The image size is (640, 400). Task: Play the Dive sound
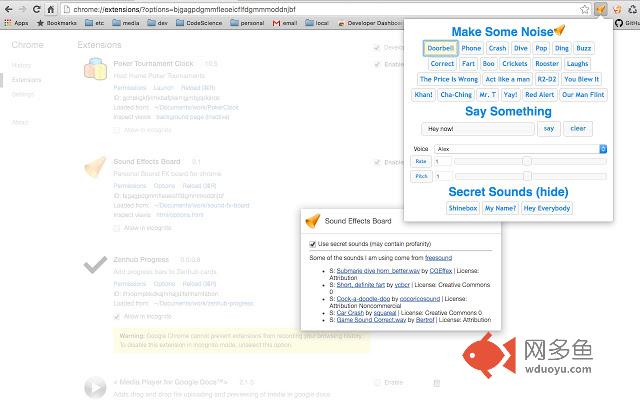(520, 48)
